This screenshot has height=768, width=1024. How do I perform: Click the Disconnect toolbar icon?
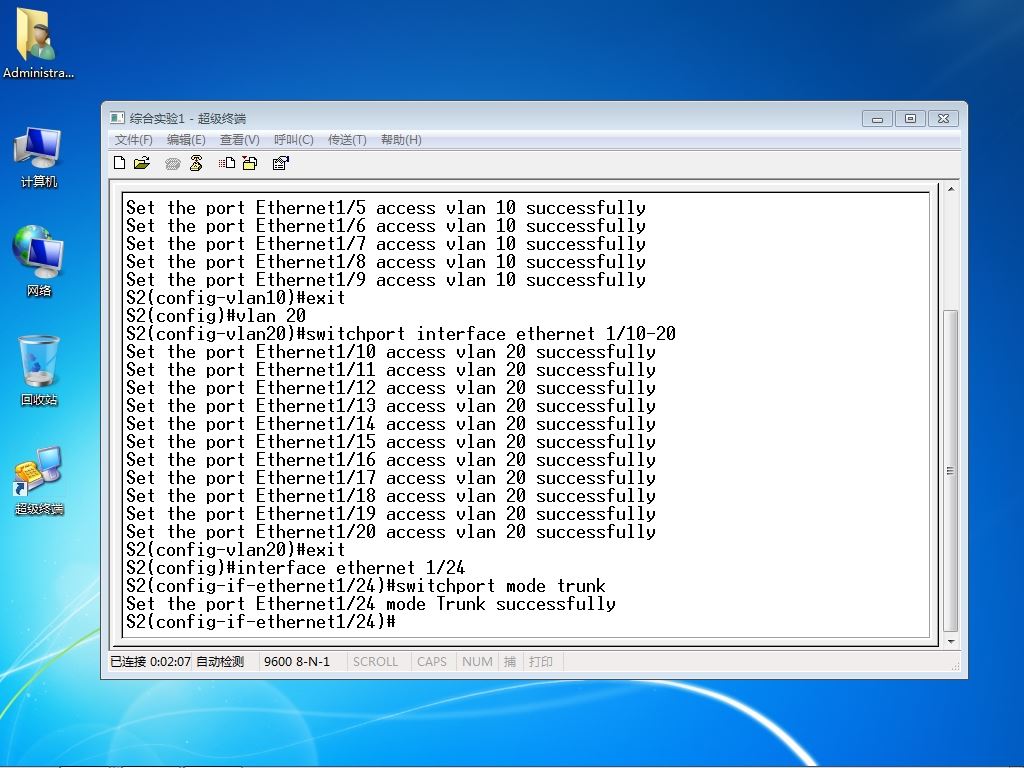point(196,163)
